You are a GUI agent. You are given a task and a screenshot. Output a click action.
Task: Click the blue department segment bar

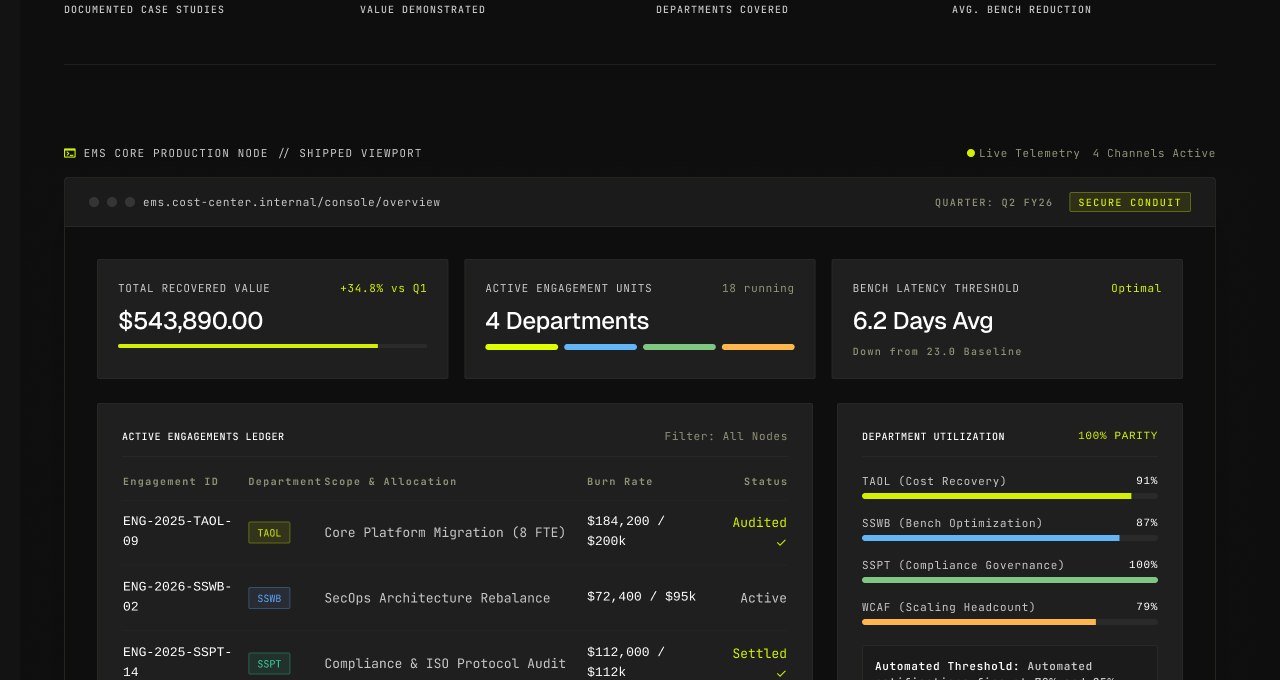600,347
